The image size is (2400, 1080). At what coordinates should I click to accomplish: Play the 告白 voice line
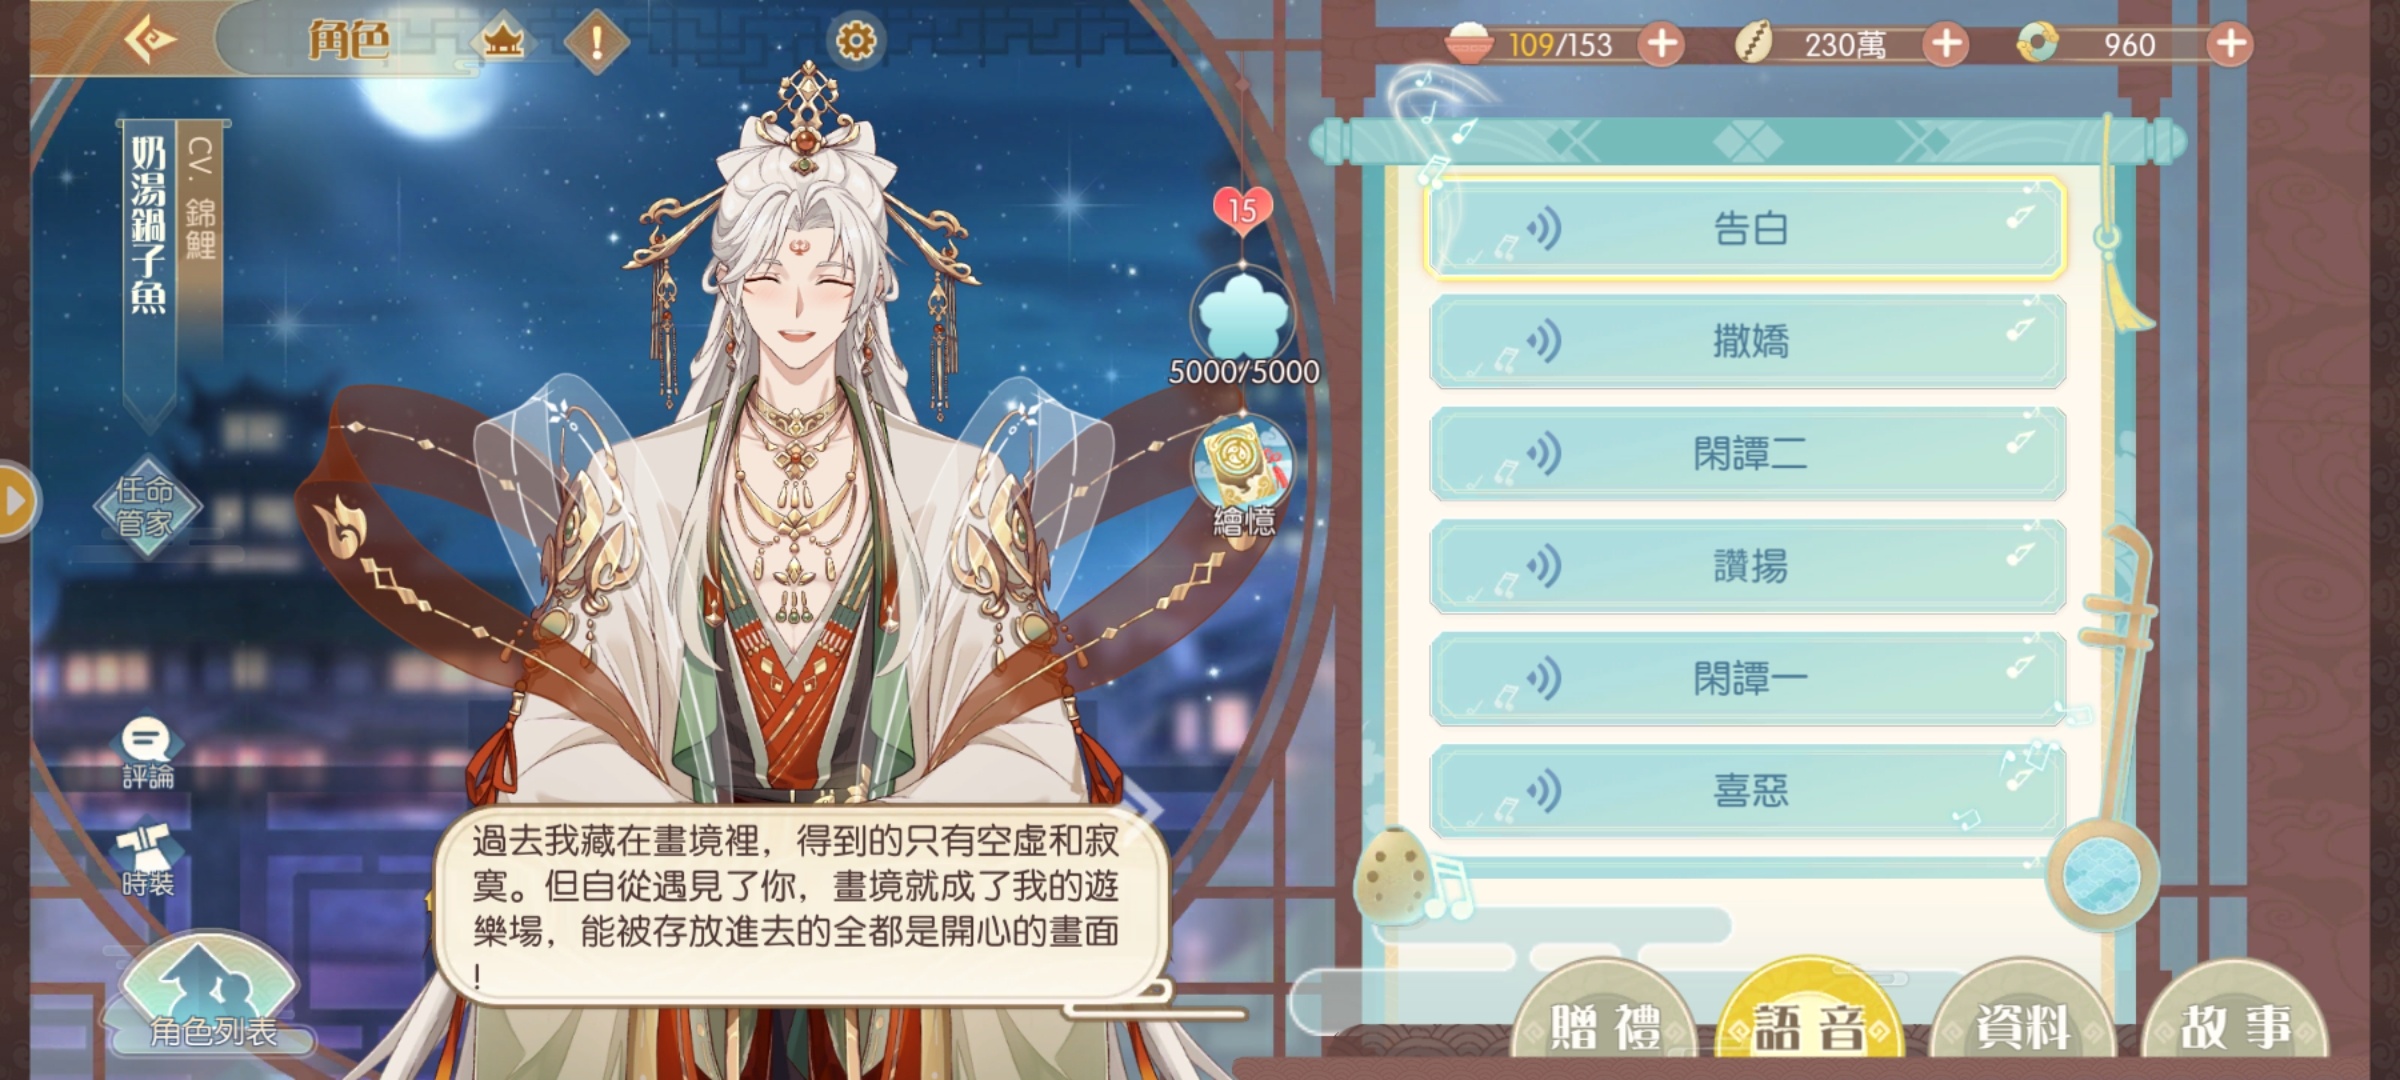point(1747,228)
